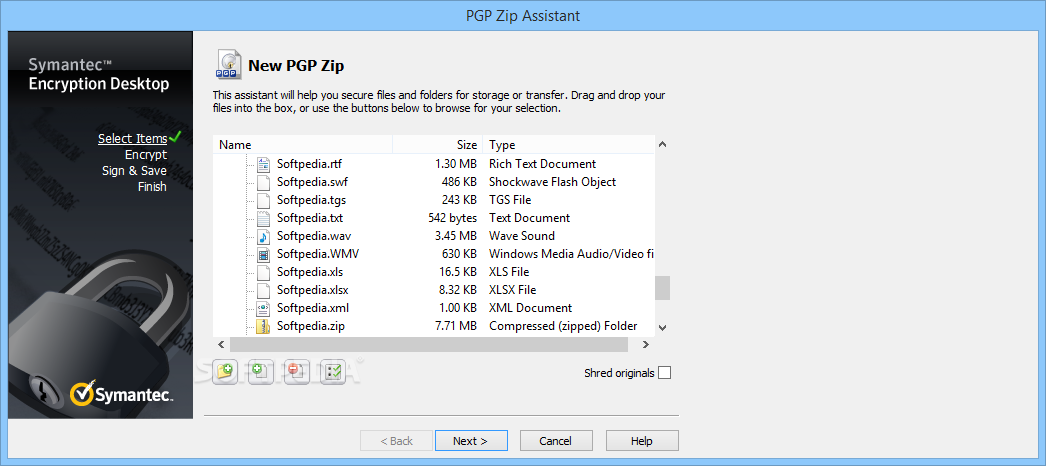Click the Encrypt step in the sidebar
The height and width of the screenshot is (466, 1046).
pyautogui.click(x=146, y=155)
